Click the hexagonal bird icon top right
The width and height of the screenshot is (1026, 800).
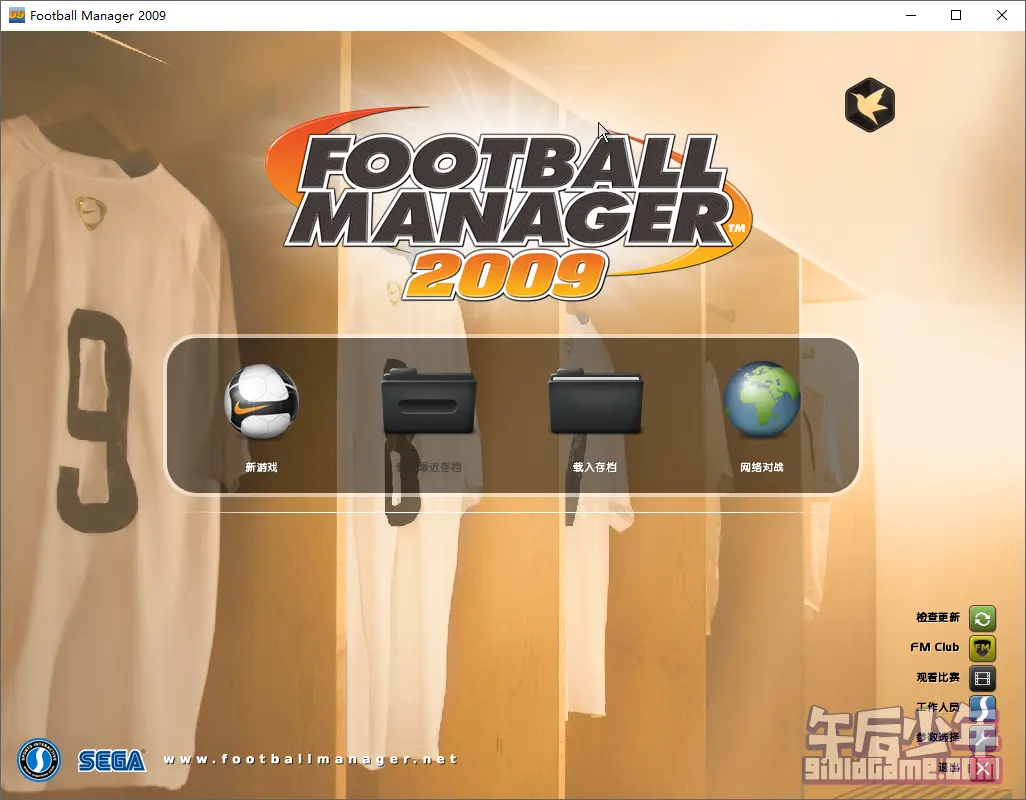coord(870,105)
